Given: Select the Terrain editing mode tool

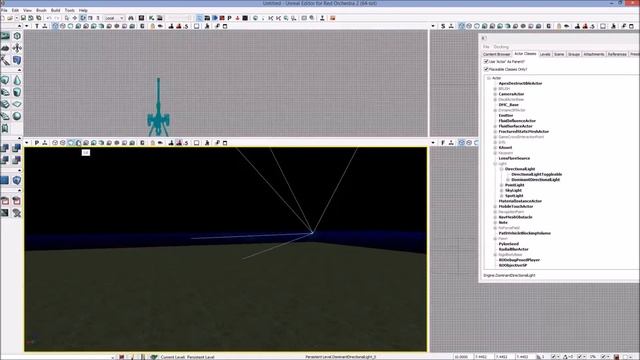Looking at the screenshot, I should 5,48.
